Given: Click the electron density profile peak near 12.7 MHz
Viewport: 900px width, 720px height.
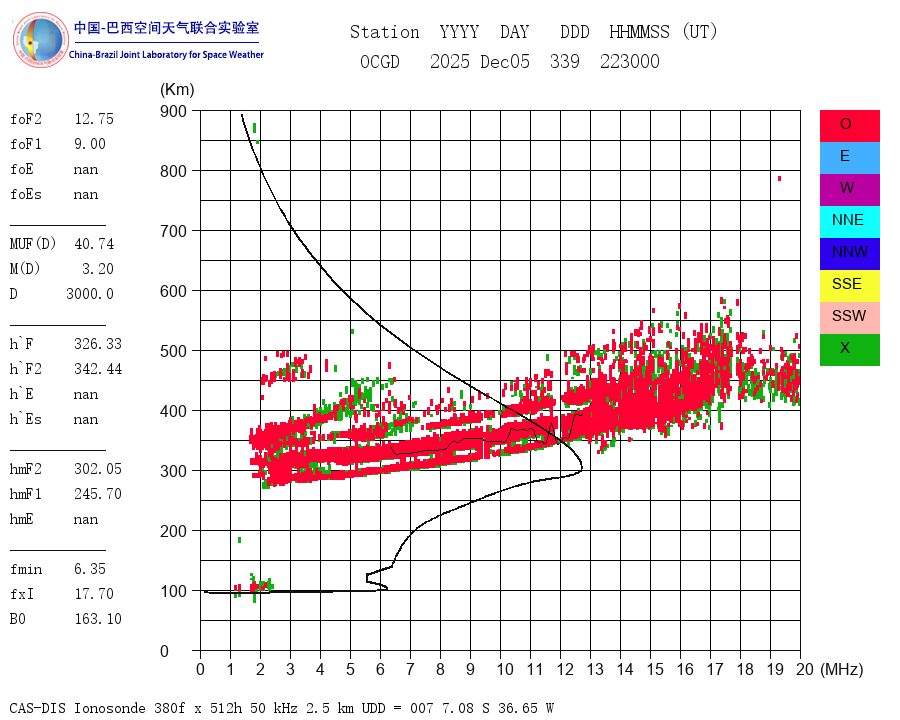Looking at the screenshot, I should [581, 467].
